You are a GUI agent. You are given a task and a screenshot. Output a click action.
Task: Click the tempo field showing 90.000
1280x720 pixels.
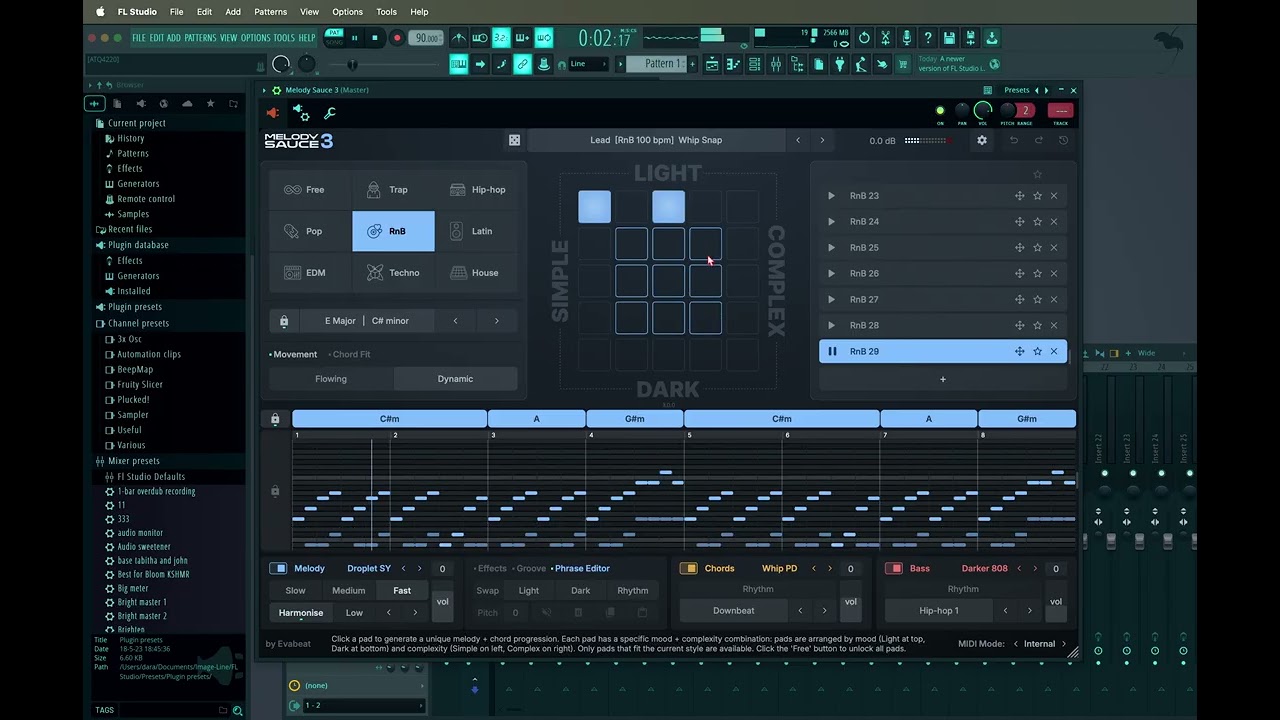click(x=428, y=38)
